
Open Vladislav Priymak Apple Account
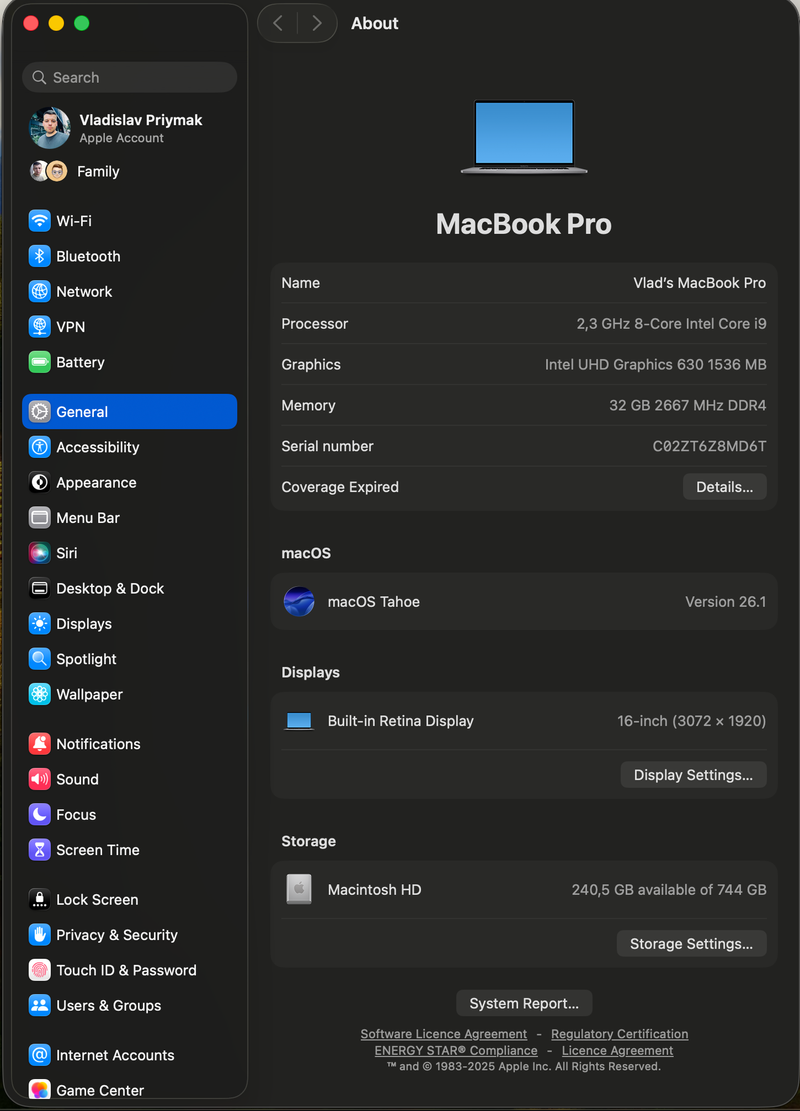130,128
